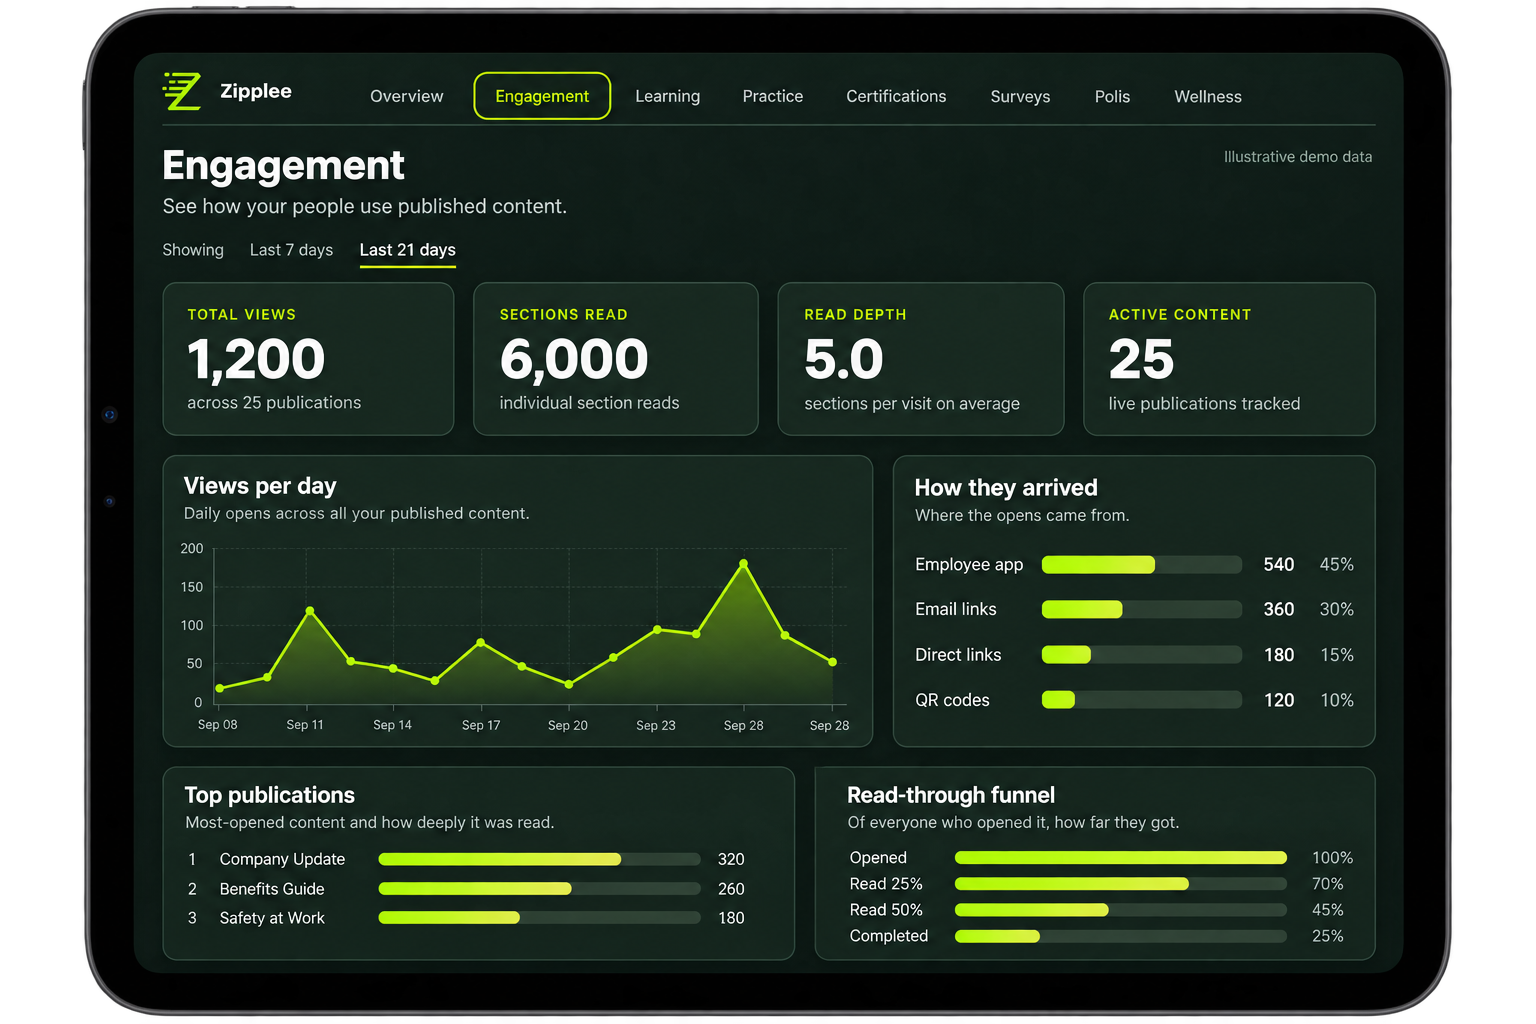The image size is (1536, 1024).
Task: Click the 200 y-axis label
Action: (x=192, y=549)
